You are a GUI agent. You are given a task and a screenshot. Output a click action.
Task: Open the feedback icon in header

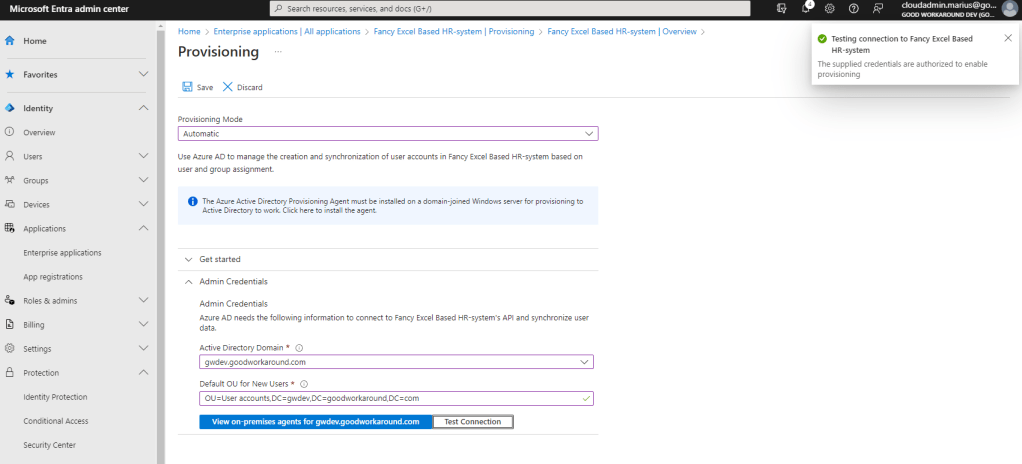tap(877, 8)
